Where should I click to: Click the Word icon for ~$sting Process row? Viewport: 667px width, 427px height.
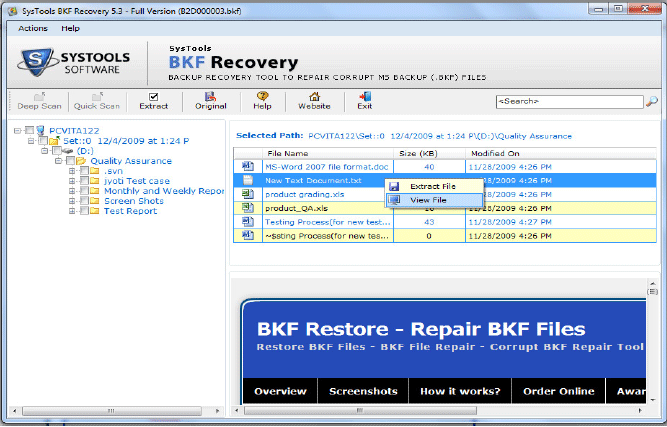click(x=248, y=235)
